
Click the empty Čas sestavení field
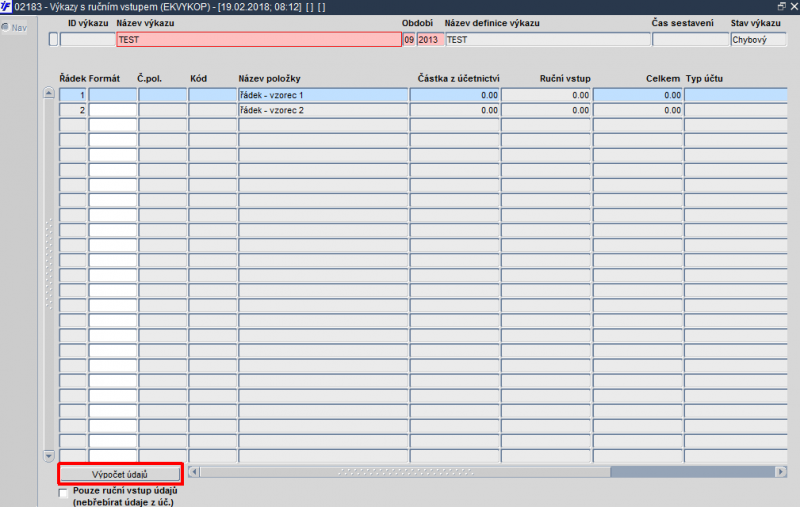click(x=690, y=39)
